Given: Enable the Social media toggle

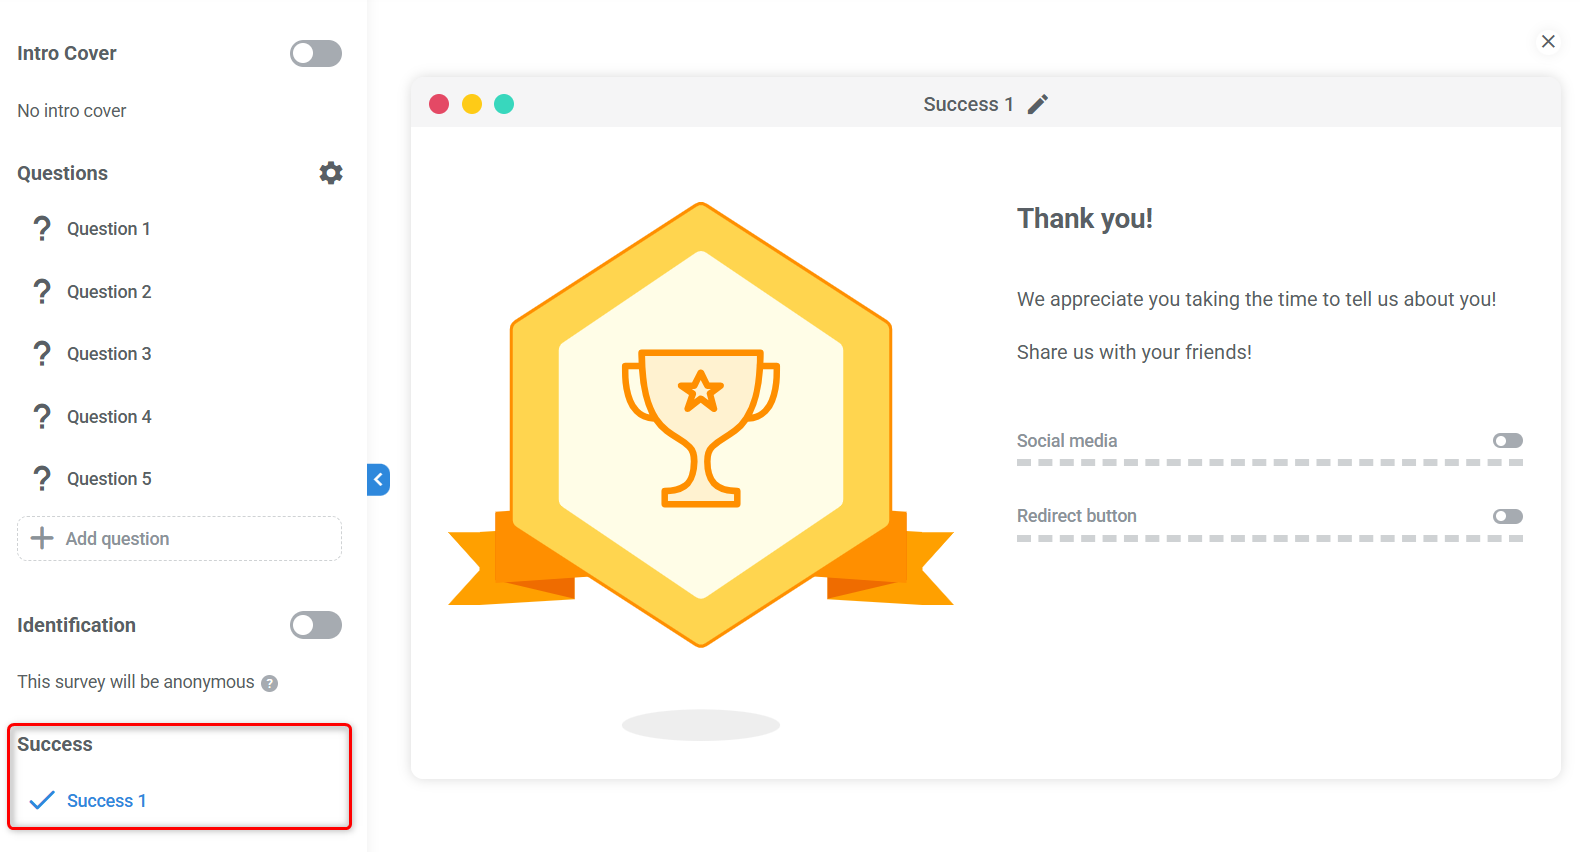Looking at the screenshot, I should coord(1507,440).
